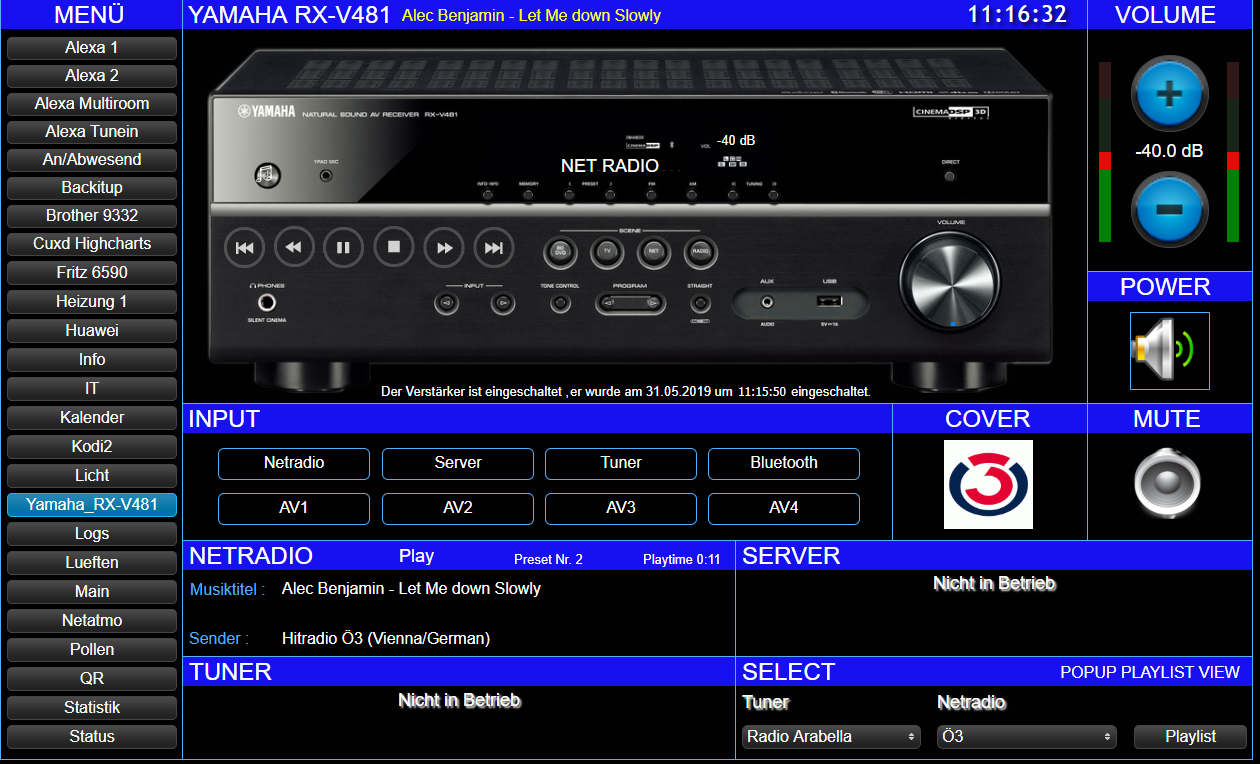Click the music note power button on receiver
1260x764 pixels.
coord(266,175)
